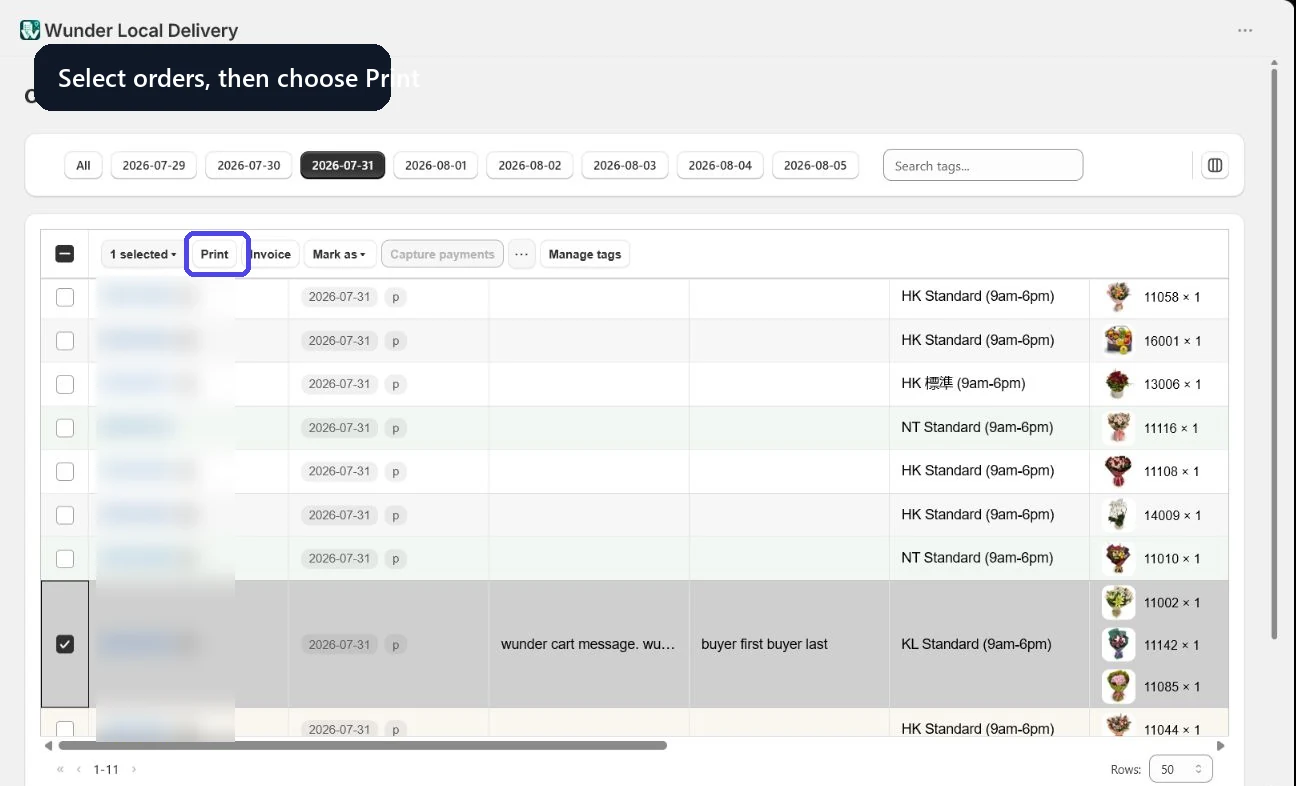
Task: Go to first page of results
Action: (60, 769)
